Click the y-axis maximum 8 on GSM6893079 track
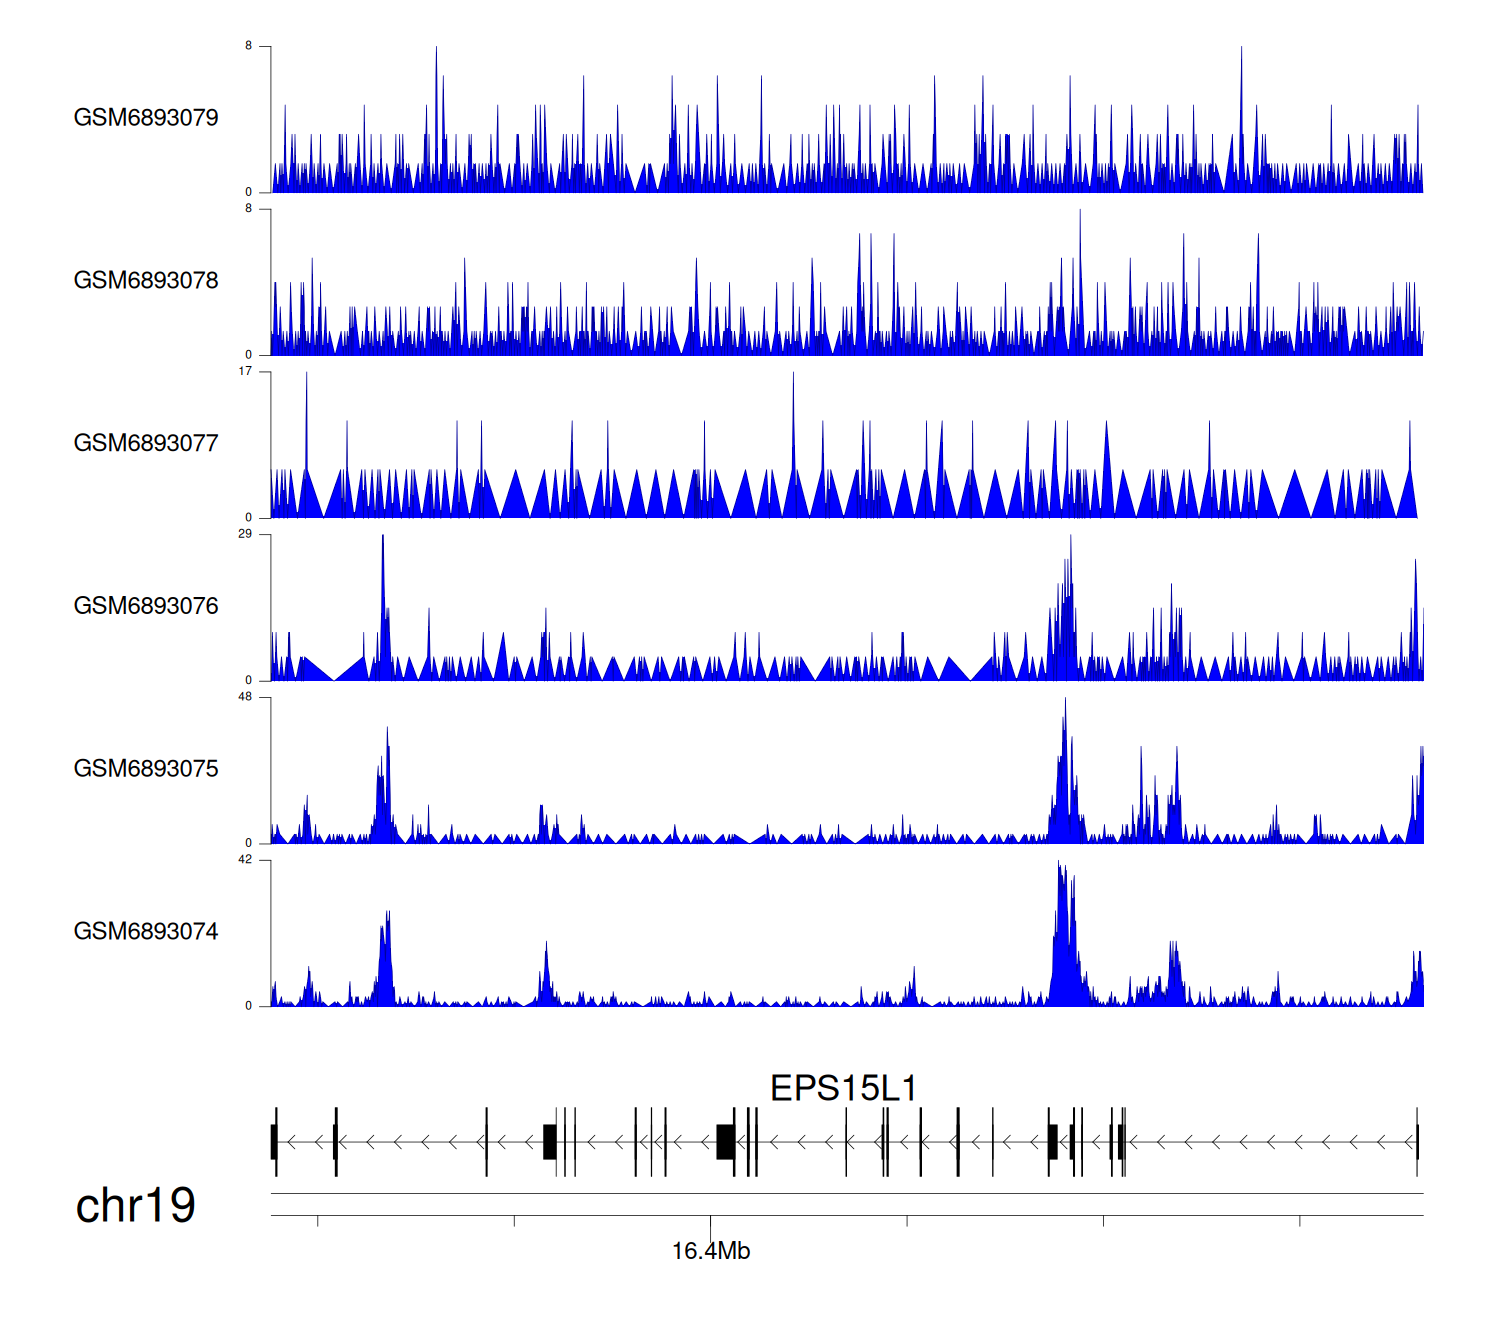1500x1320 pixels. pos(249,46)
